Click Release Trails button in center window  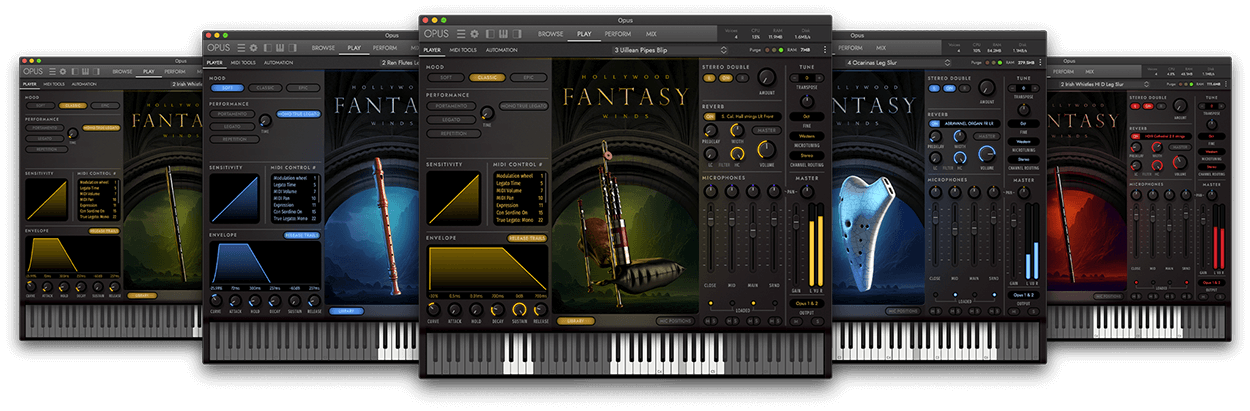pyautogui.click(x=527, y=239)
